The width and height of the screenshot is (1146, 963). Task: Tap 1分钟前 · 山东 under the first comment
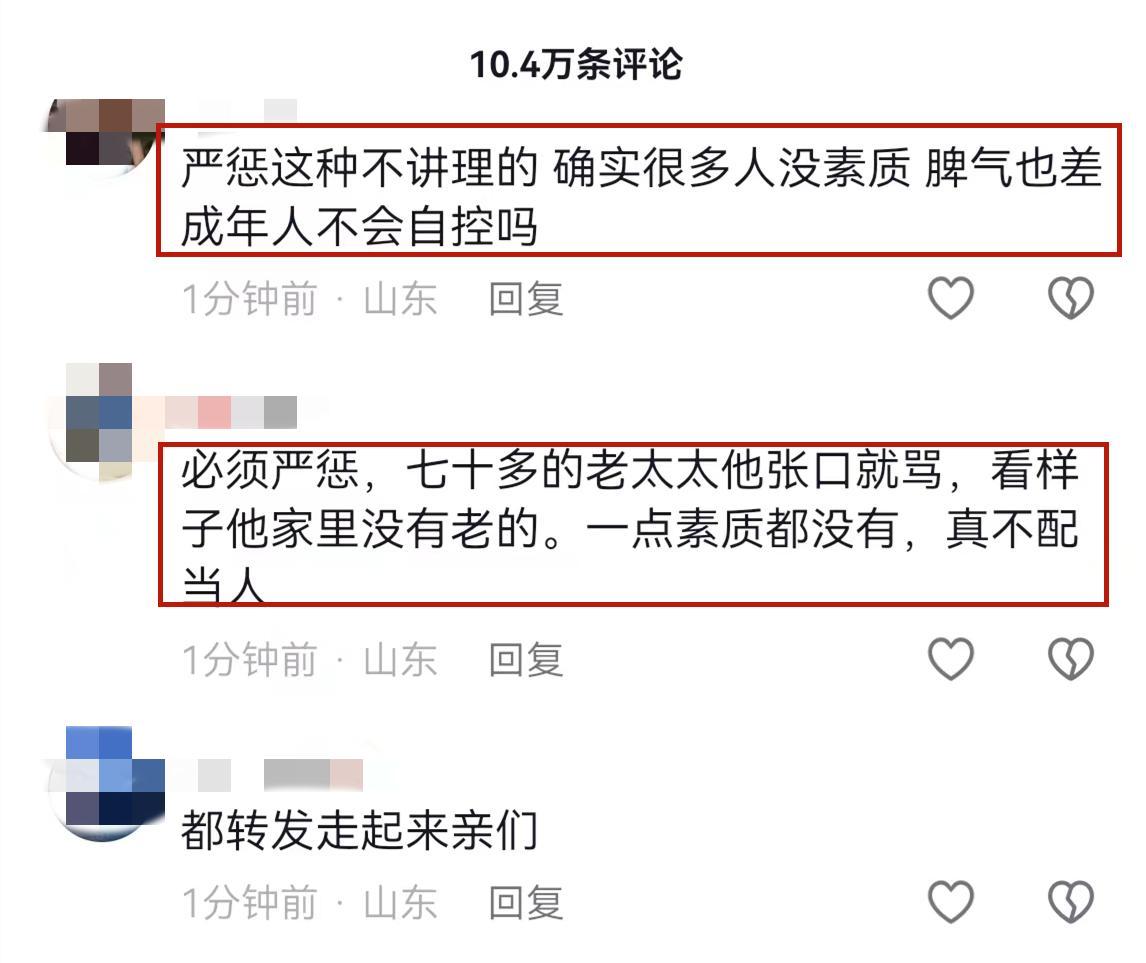(x=310, y=299)
